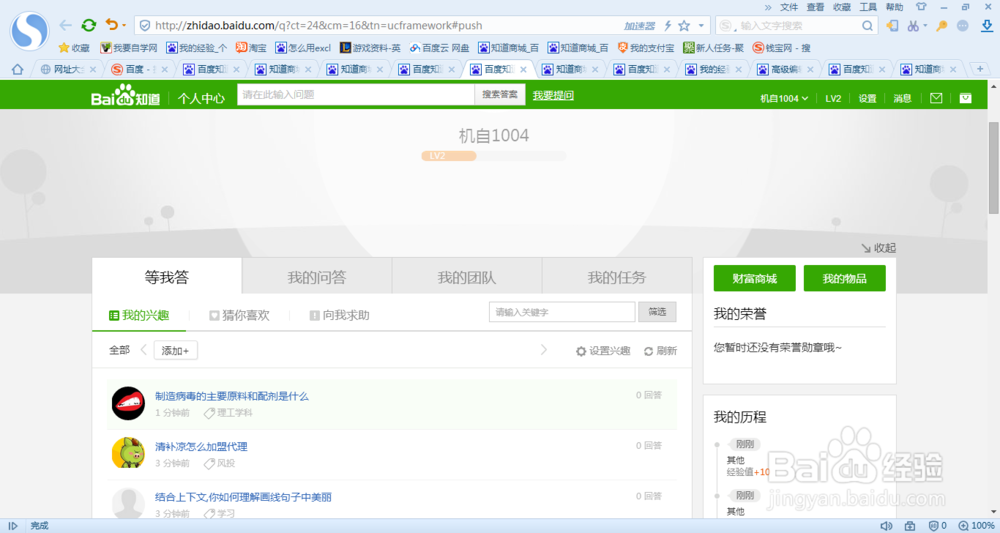Viewport: 1000px width, 533px height.
Task: Select the 猜你喜欢 sub-tab
Action: click(239, 315)
